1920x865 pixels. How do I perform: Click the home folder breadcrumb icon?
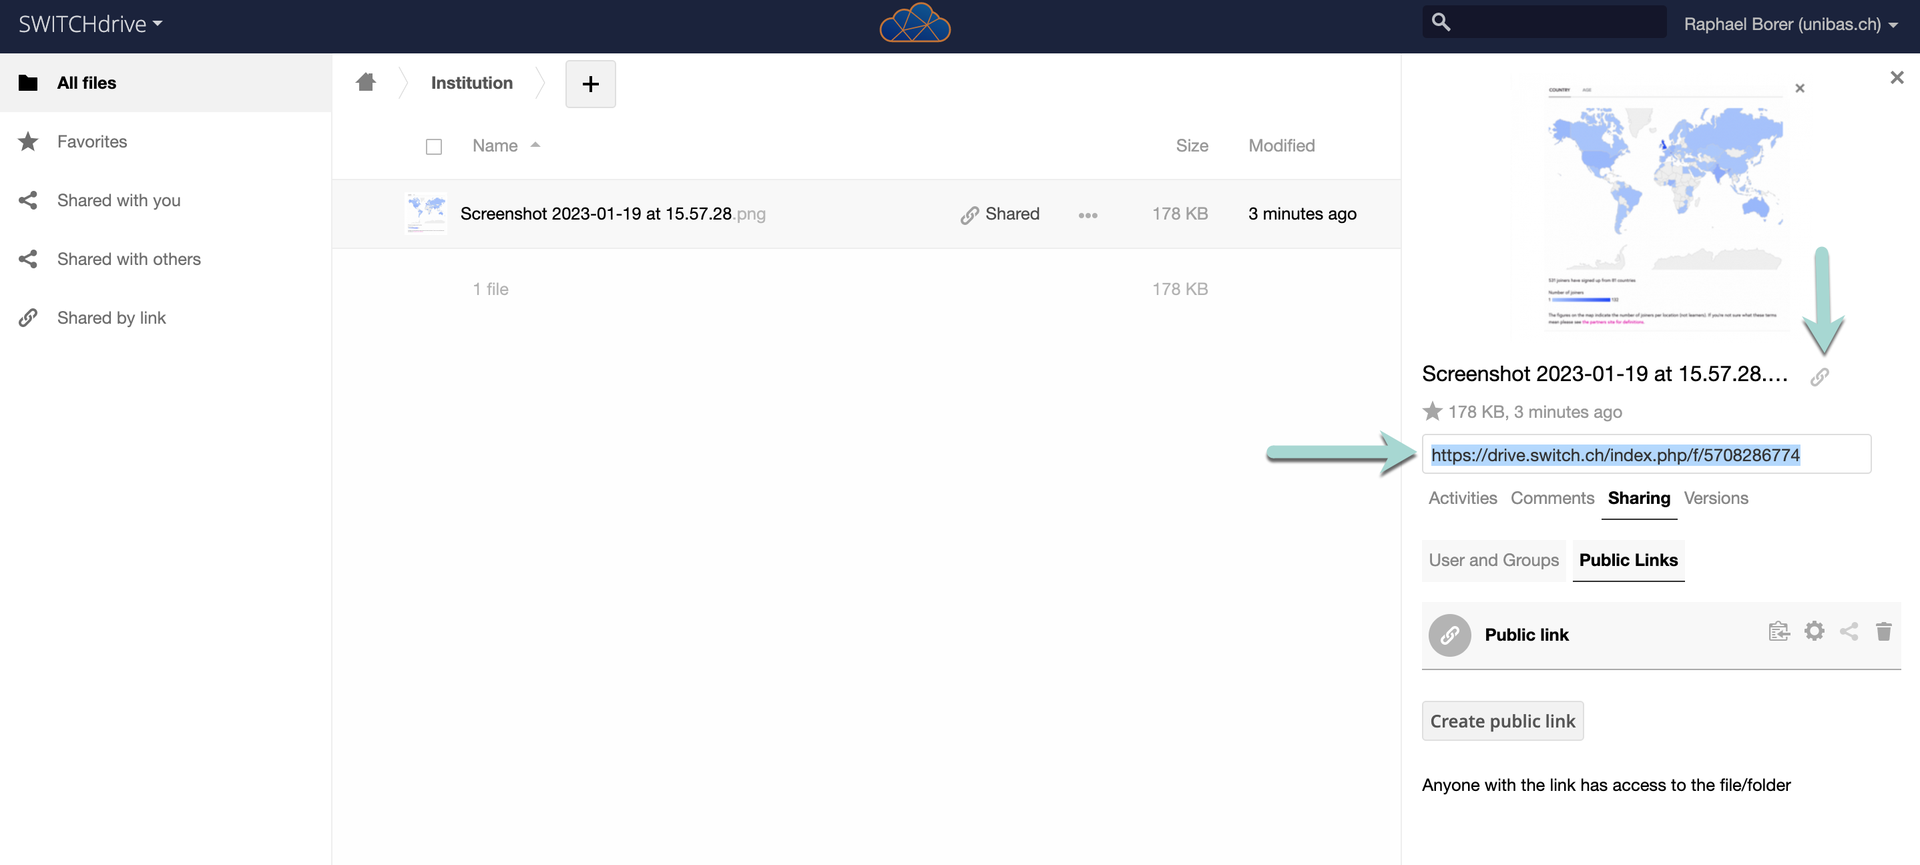(x=366, y=83)
